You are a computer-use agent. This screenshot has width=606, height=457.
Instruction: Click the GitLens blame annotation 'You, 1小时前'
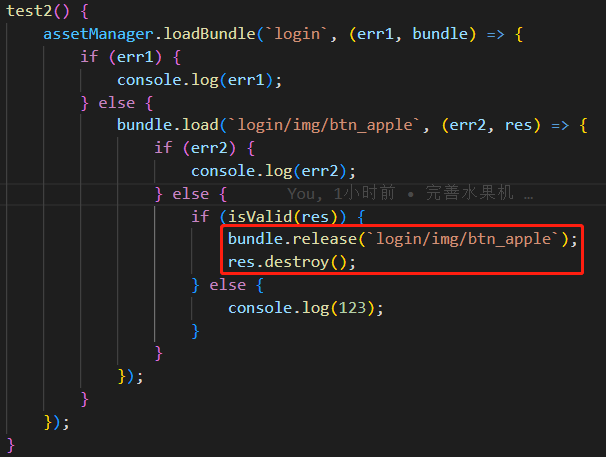coord(341,193)
